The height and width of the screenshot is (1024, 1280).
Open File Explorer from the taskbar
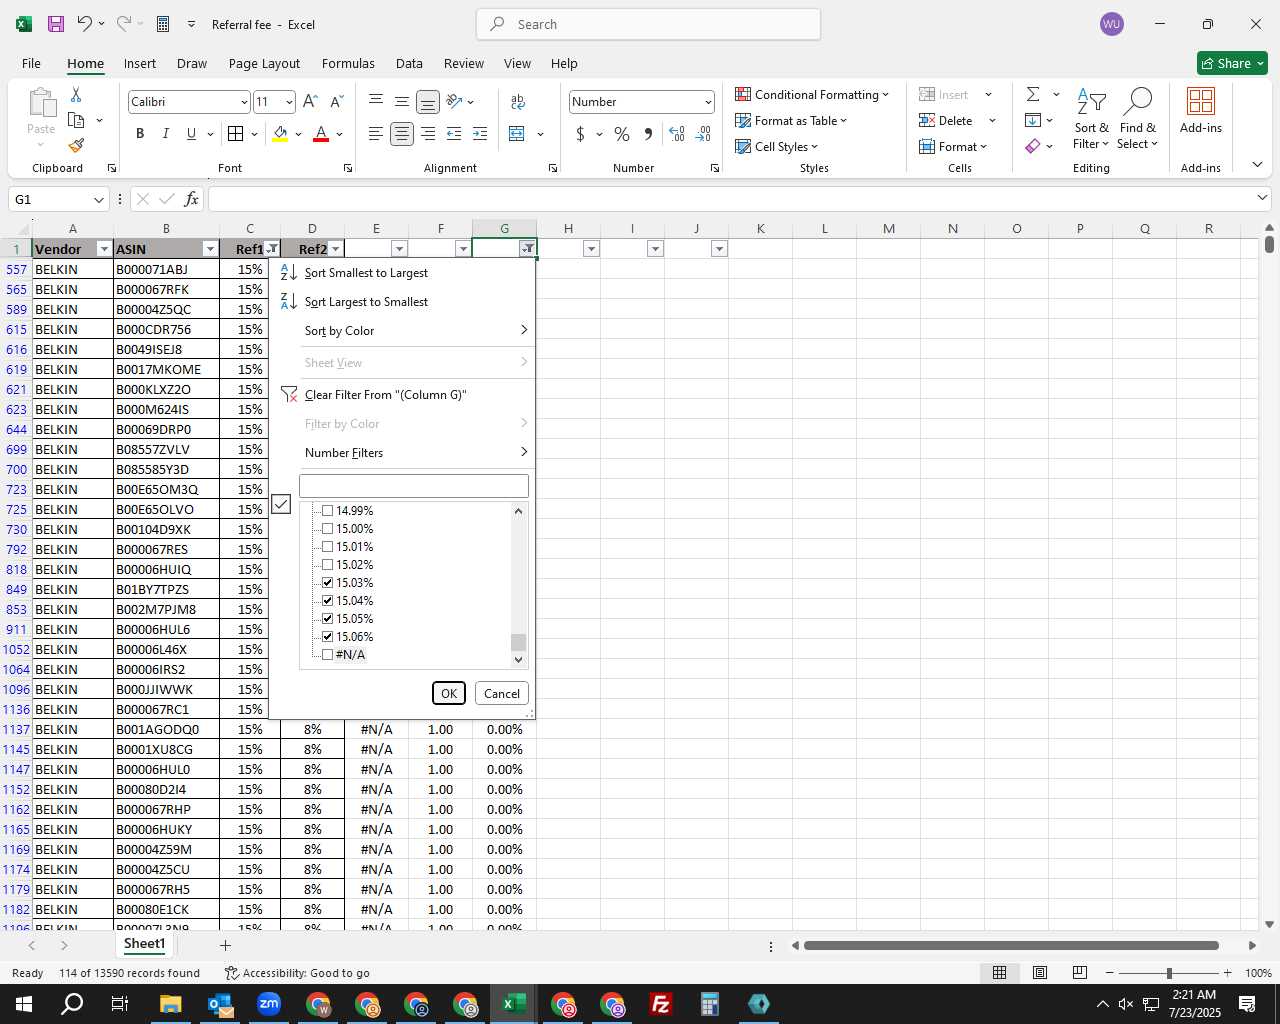point(170,1004)
